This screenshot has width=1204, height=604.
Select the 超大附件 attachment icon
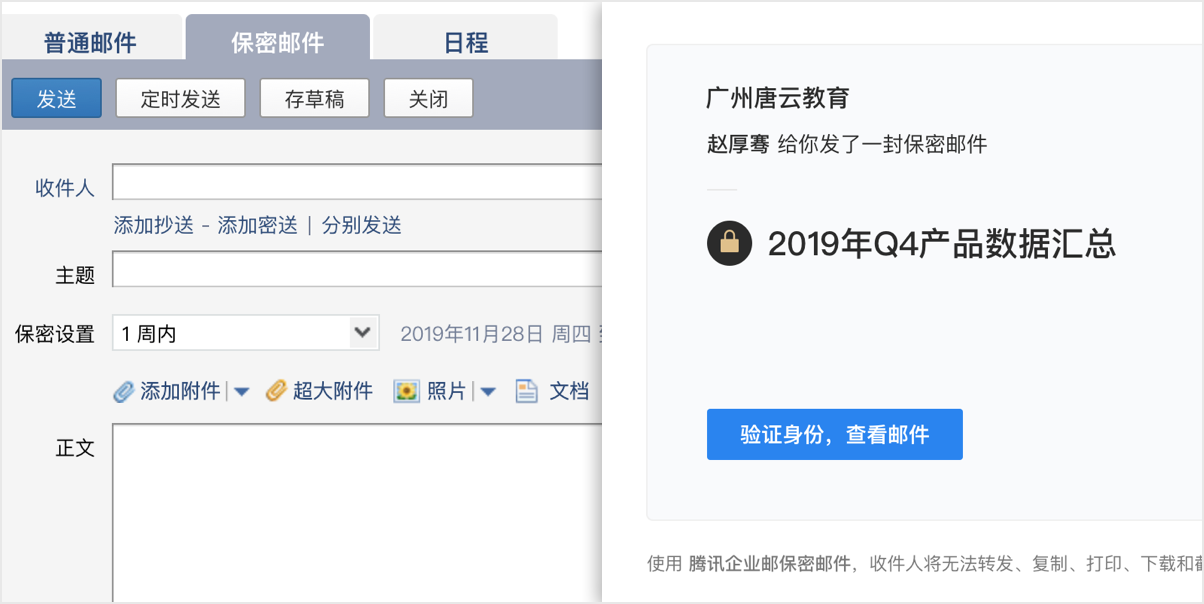pyautogui.click(x=277, y=391)
